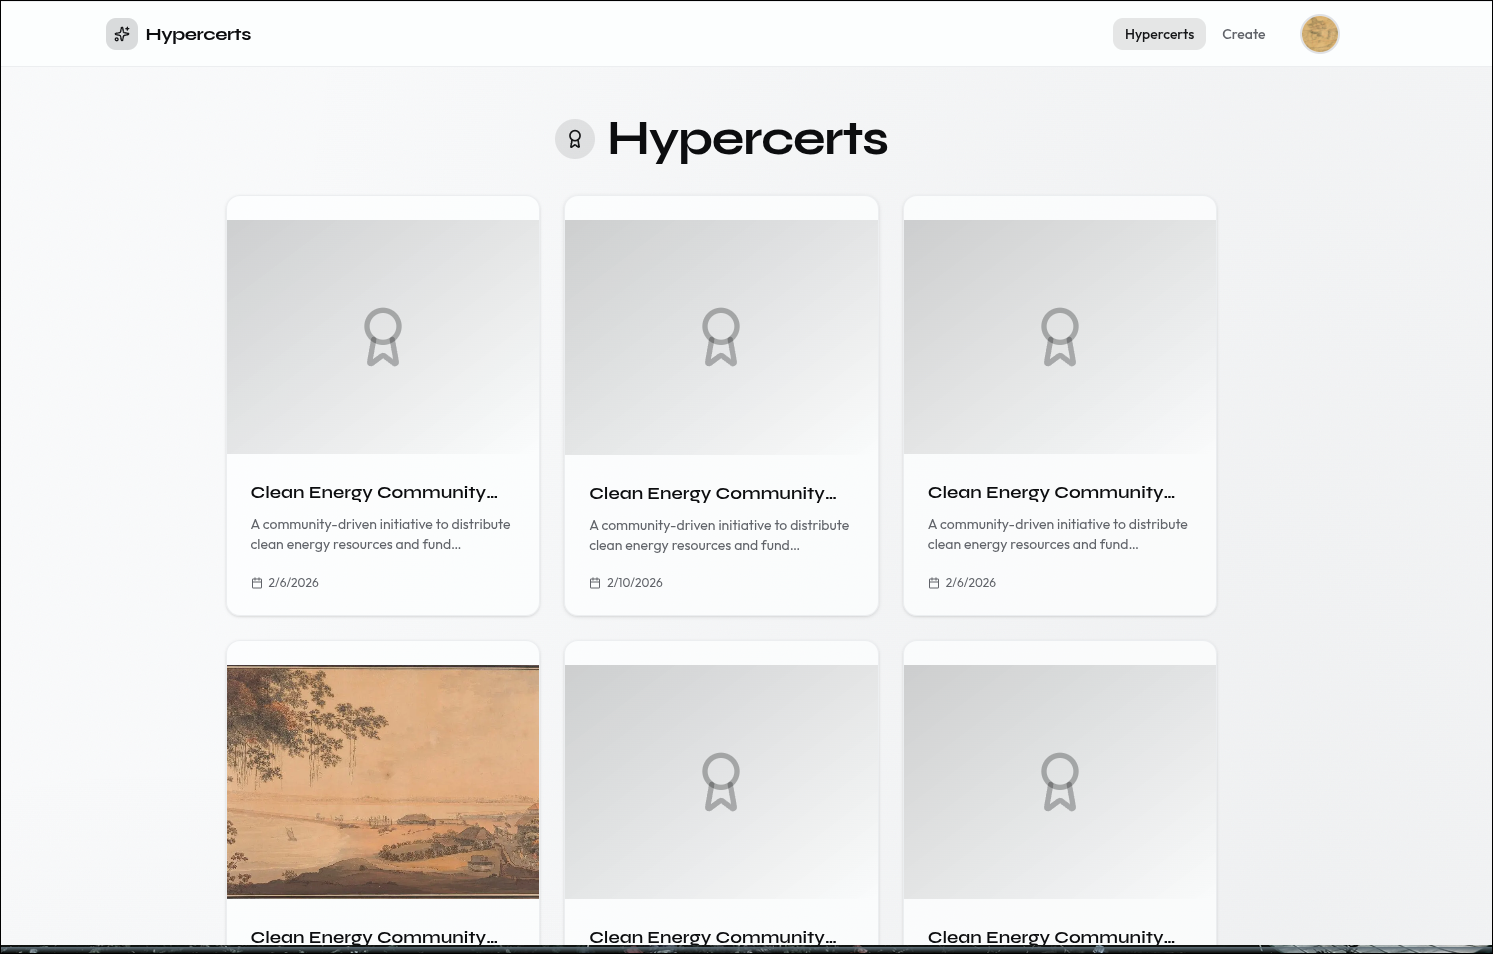
Task: Open Clean Energy Community title in top-left card
Action: [x=374, y=492]
